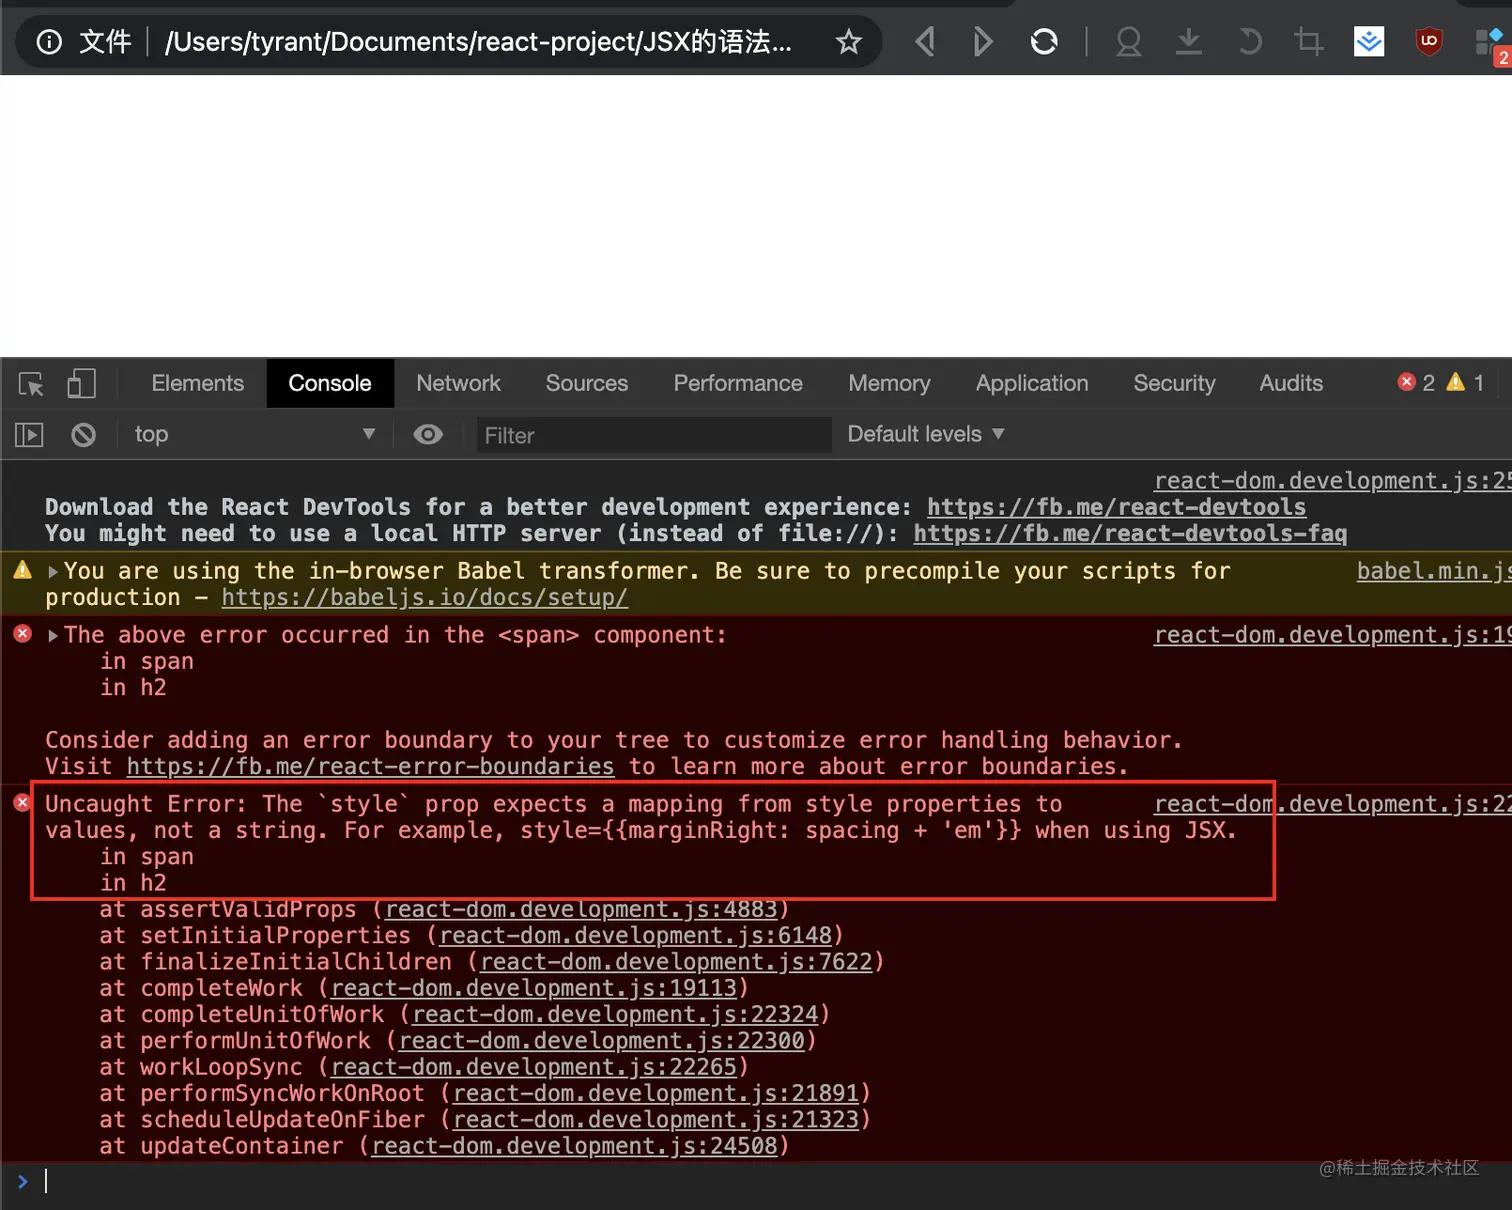Toggle the device toolbar icon
Screen dimensions: 1512x1210
81,384
